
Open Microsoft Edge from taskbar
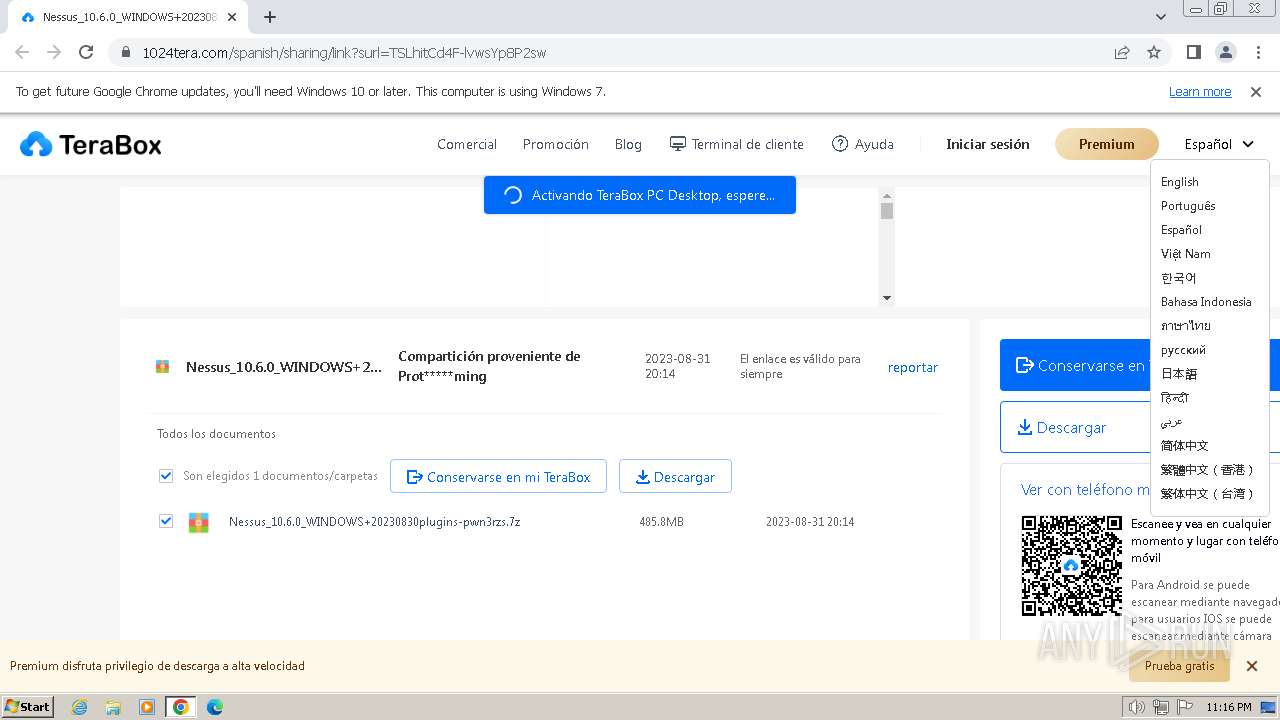tap(215, 707)
